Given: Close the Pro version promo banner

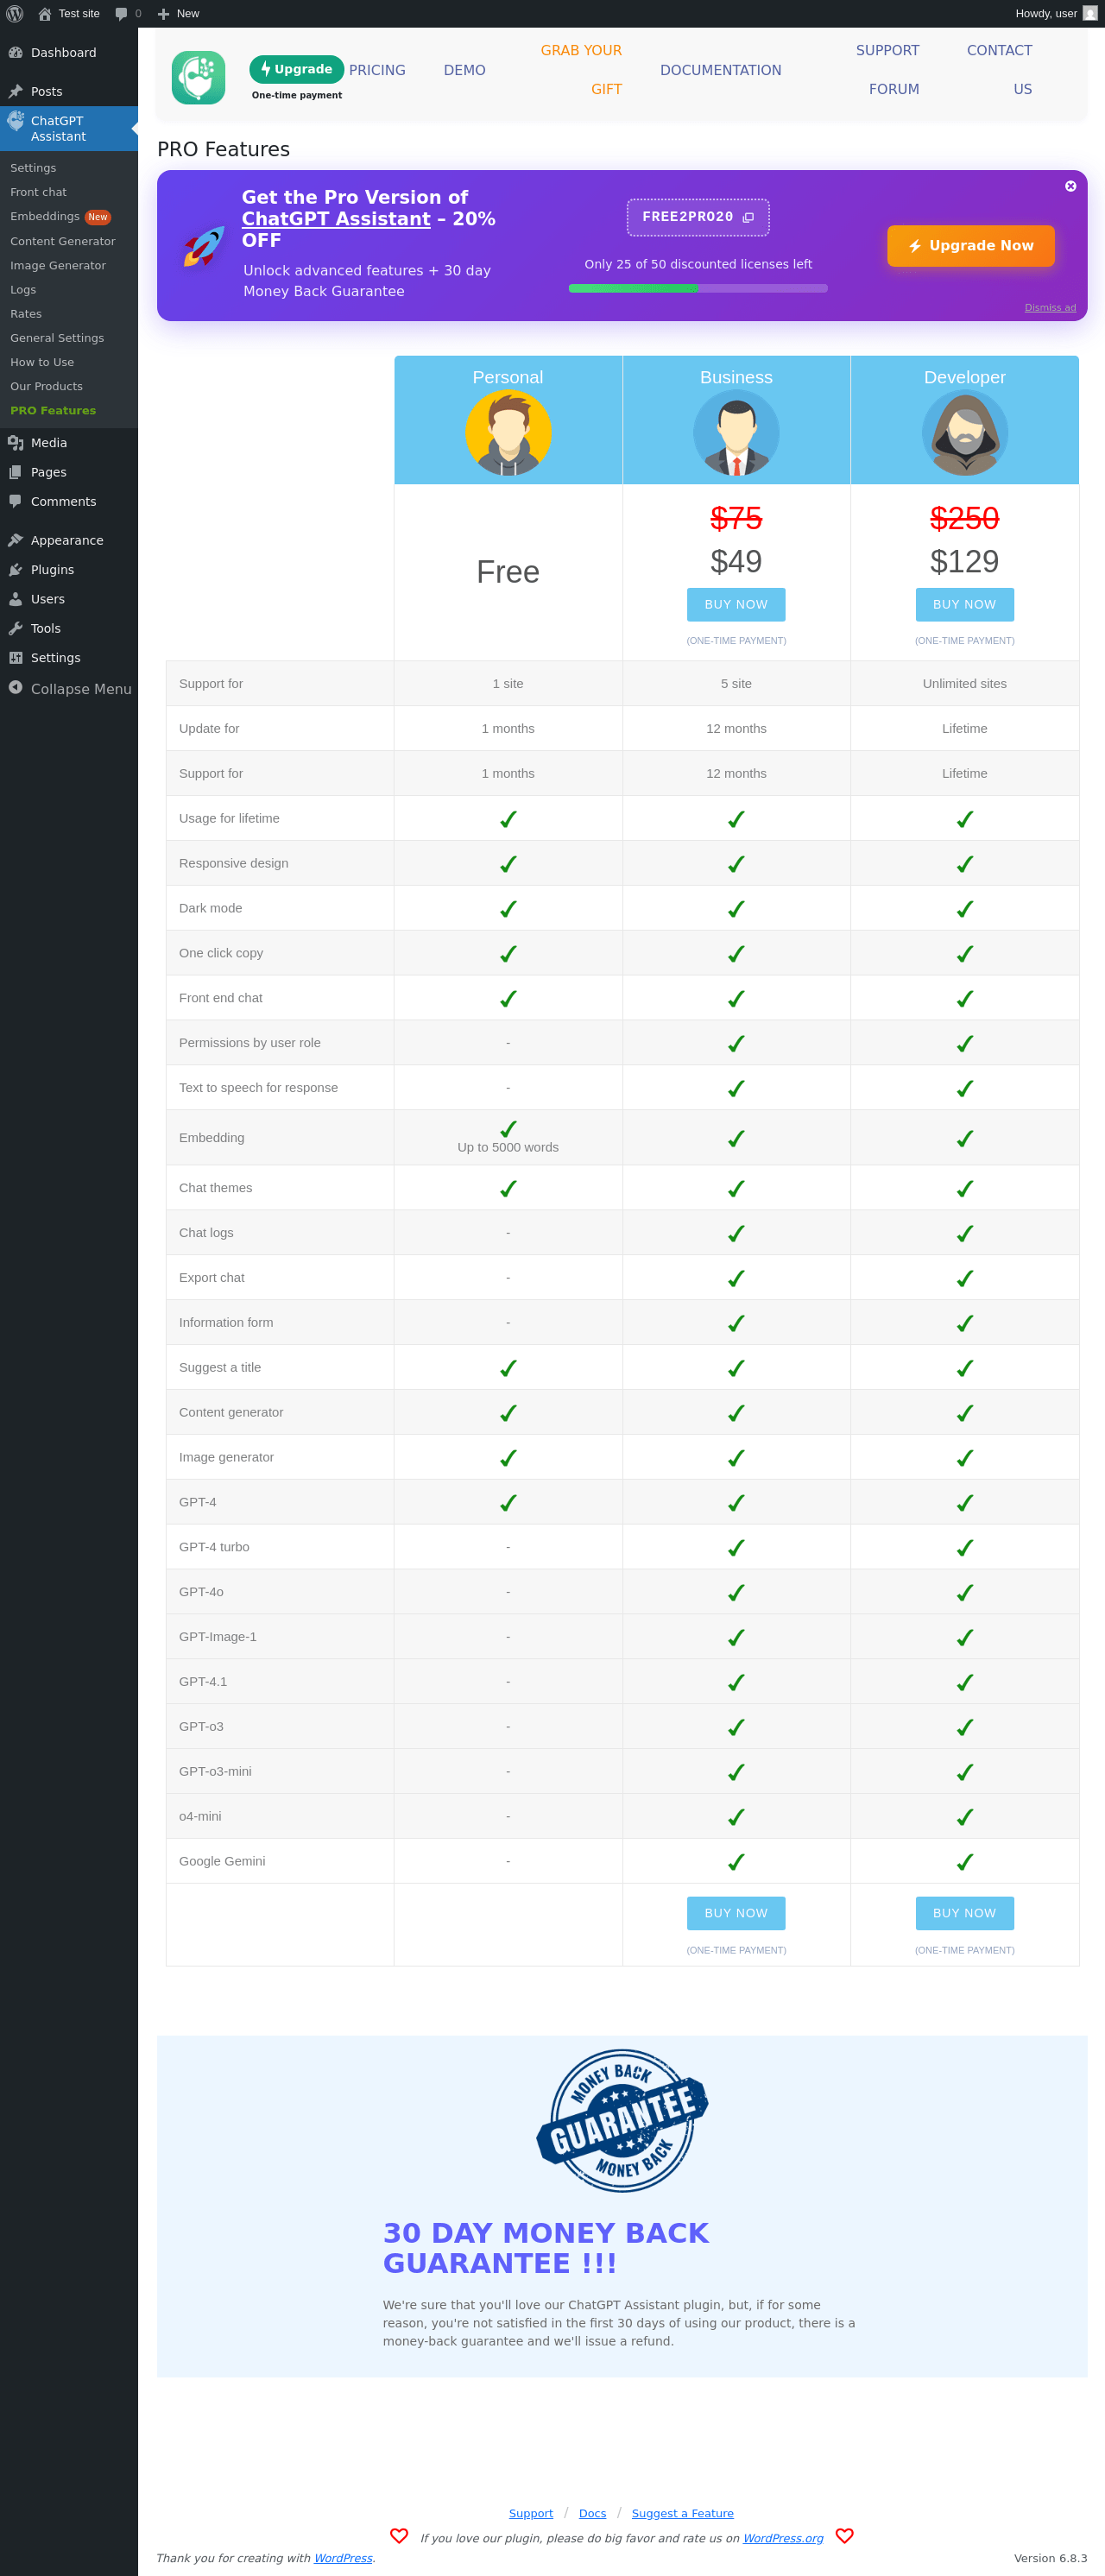Looking at the screenshot, I should click(1070, 186).
